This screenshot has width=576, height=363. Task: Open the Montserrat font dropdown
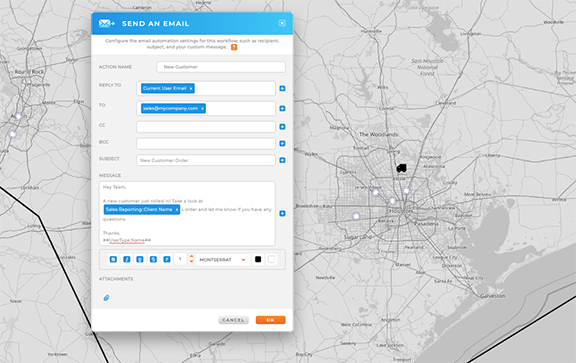223,260
